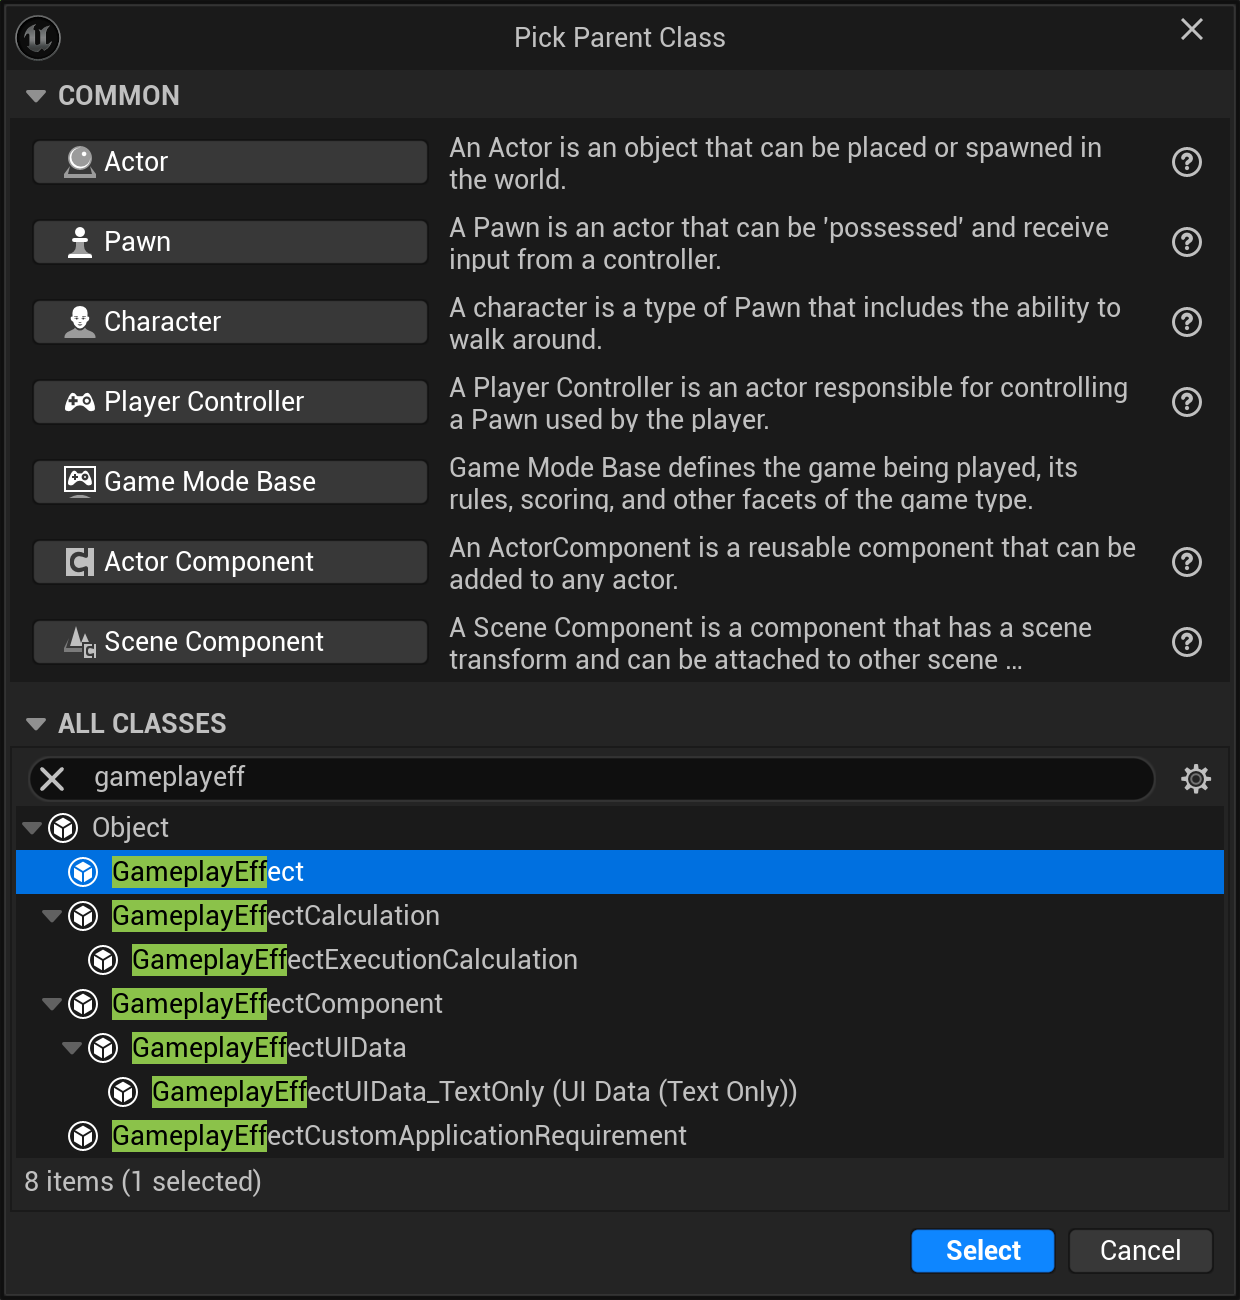Cancel the Pick Parent Class dialog
The width and height of the screenshot is (1240, 1300).
[x=1141, y=1251]
